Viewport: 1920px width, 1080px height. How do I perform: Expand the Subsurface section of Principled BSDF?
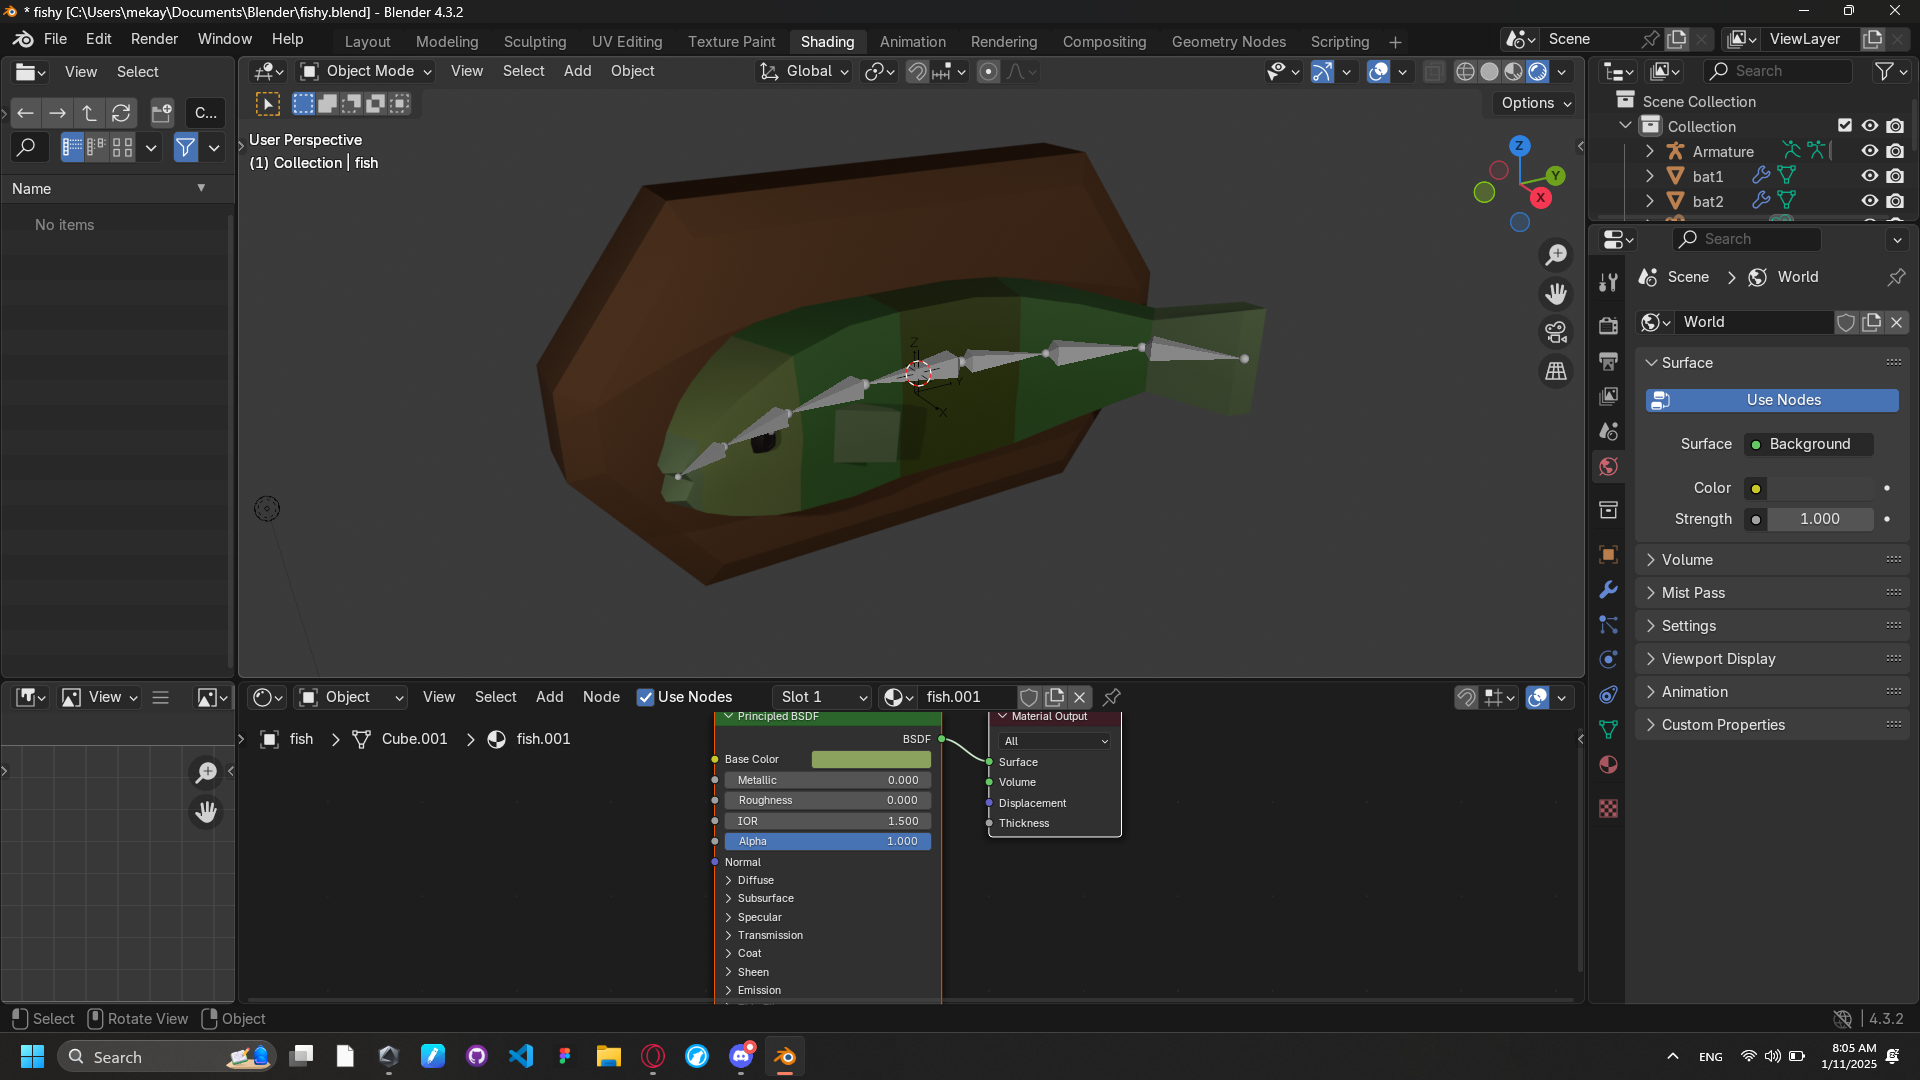point(765,898)
